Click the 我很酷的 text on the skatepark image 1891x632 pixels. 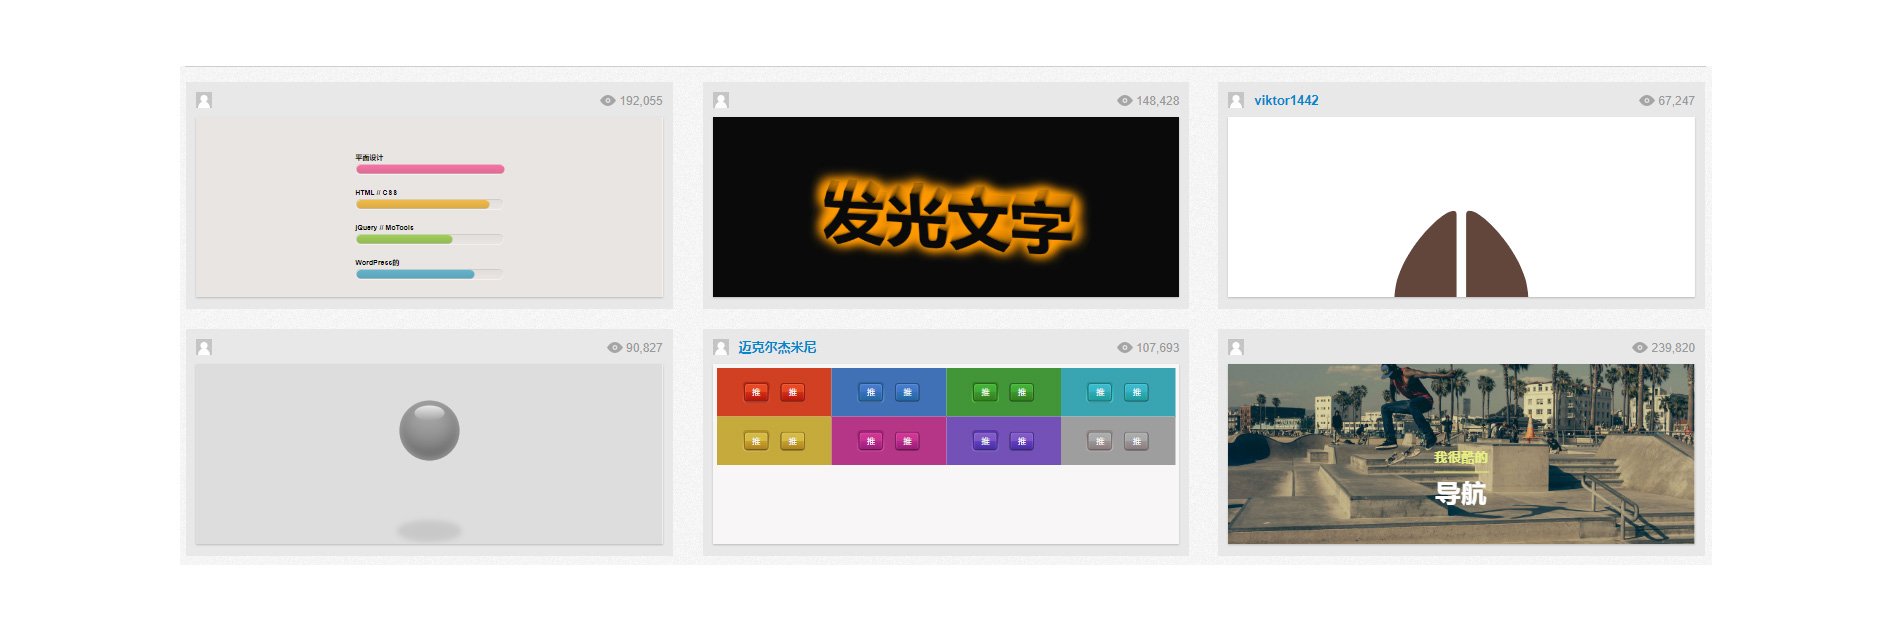[1461, 457]
